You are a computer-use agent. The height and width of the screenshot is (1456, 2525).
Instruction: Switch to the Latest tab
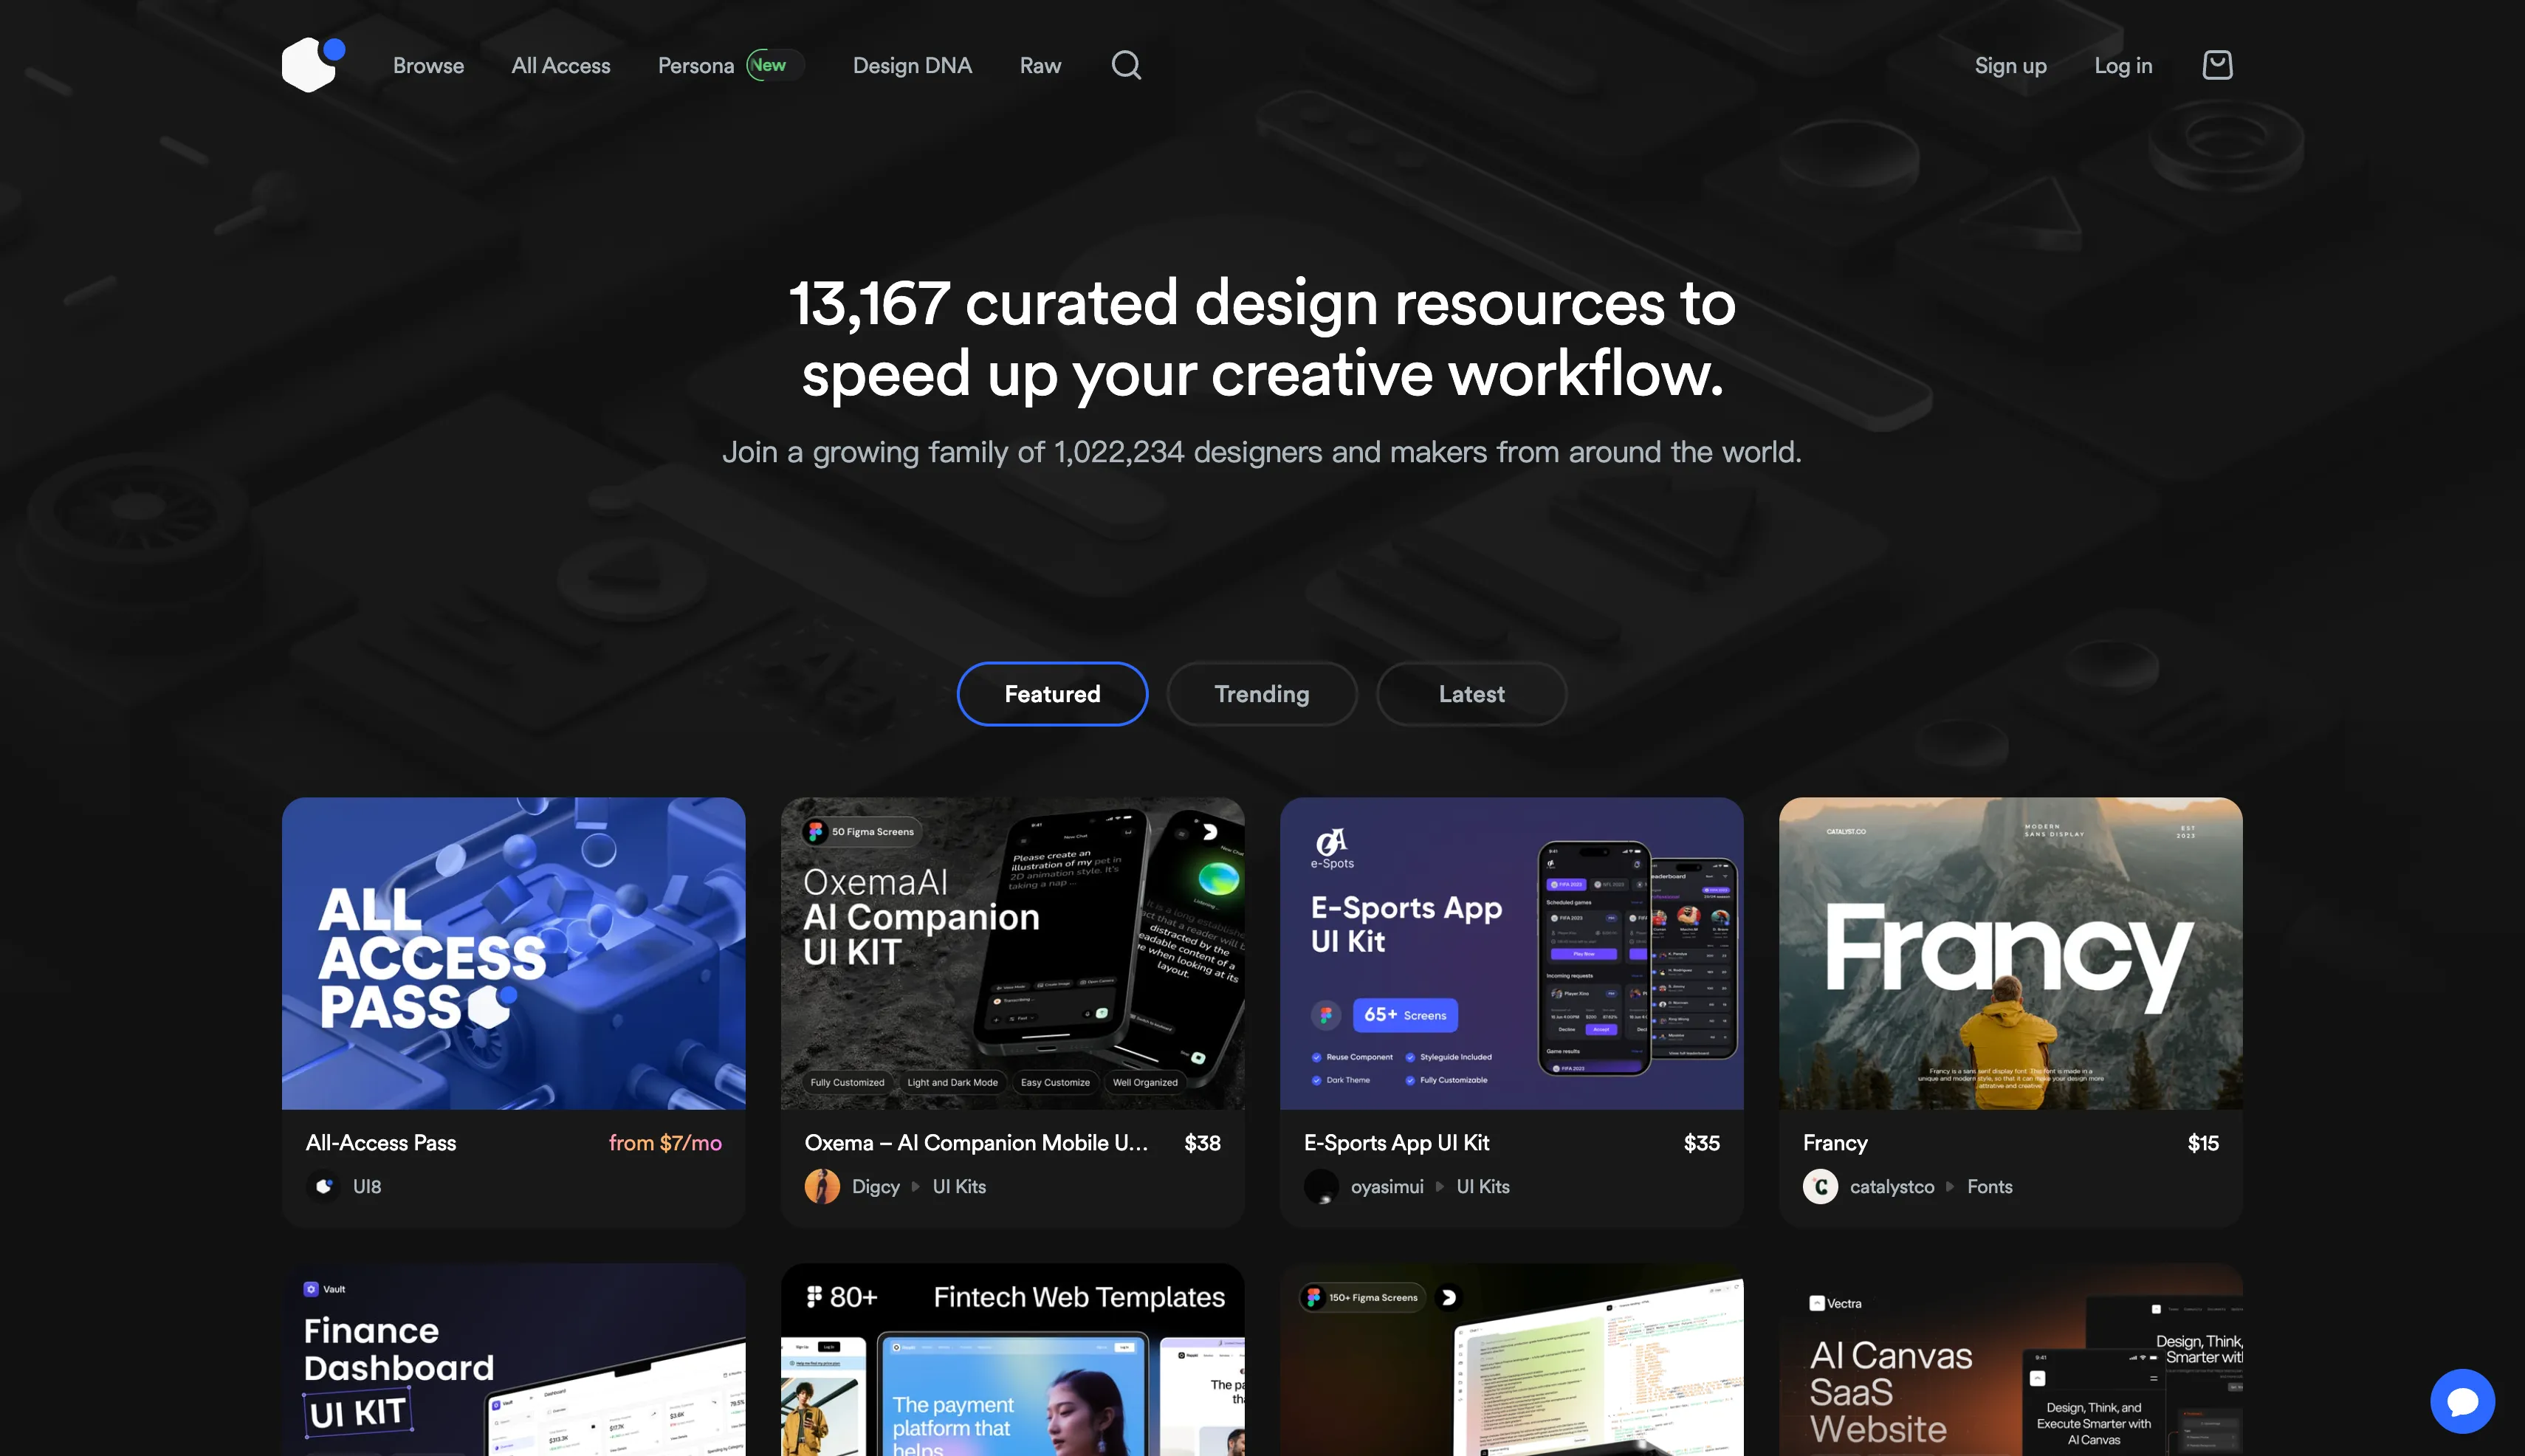(1471, 694)
